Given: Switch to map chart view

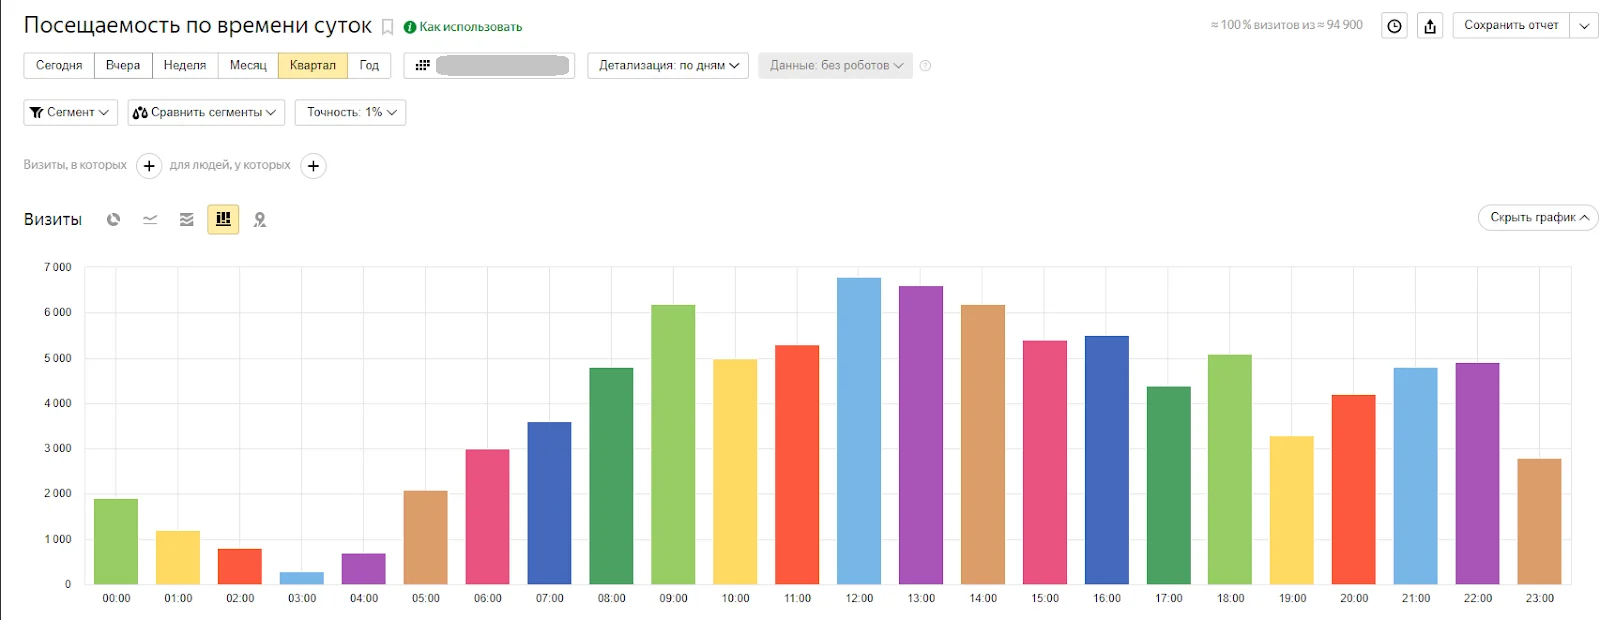Looking at the screenshot, I should pyautogui.click(x=260, y=219).
